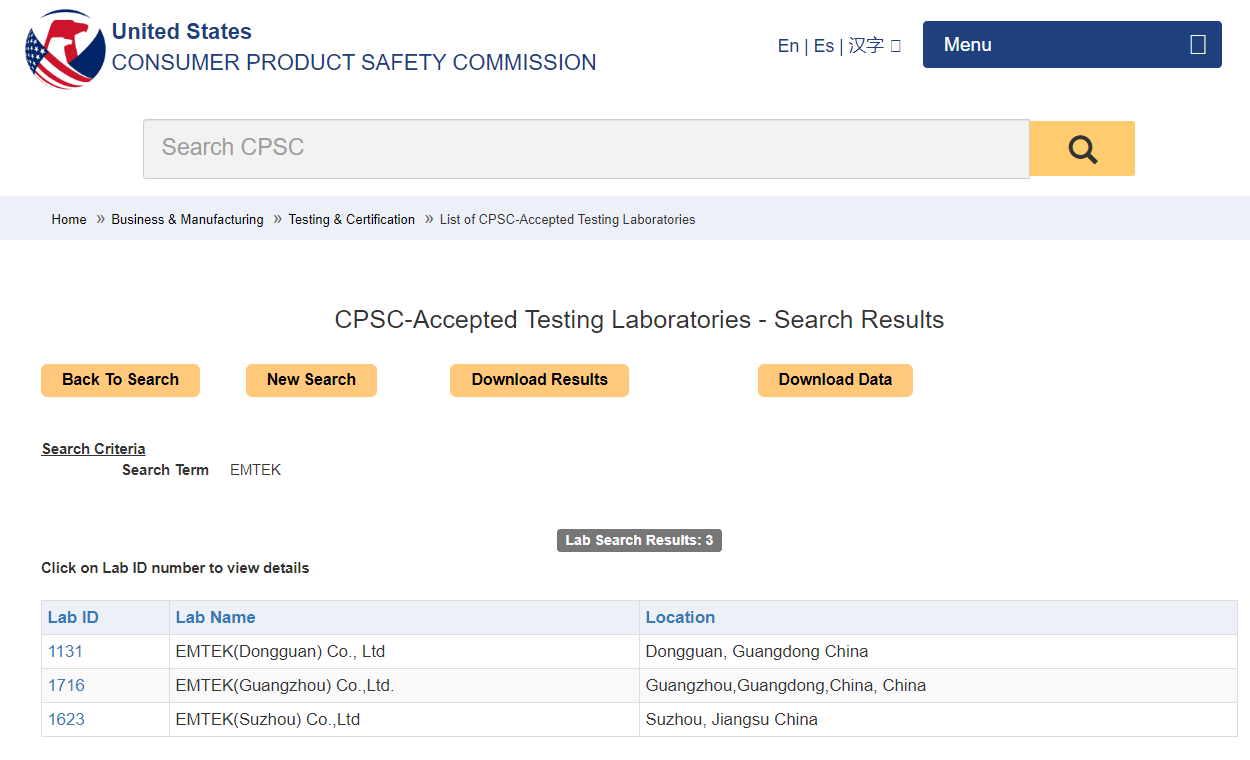Click Download Results button
This screenshot has height=760, width=1250.
(x=539, y=380)
